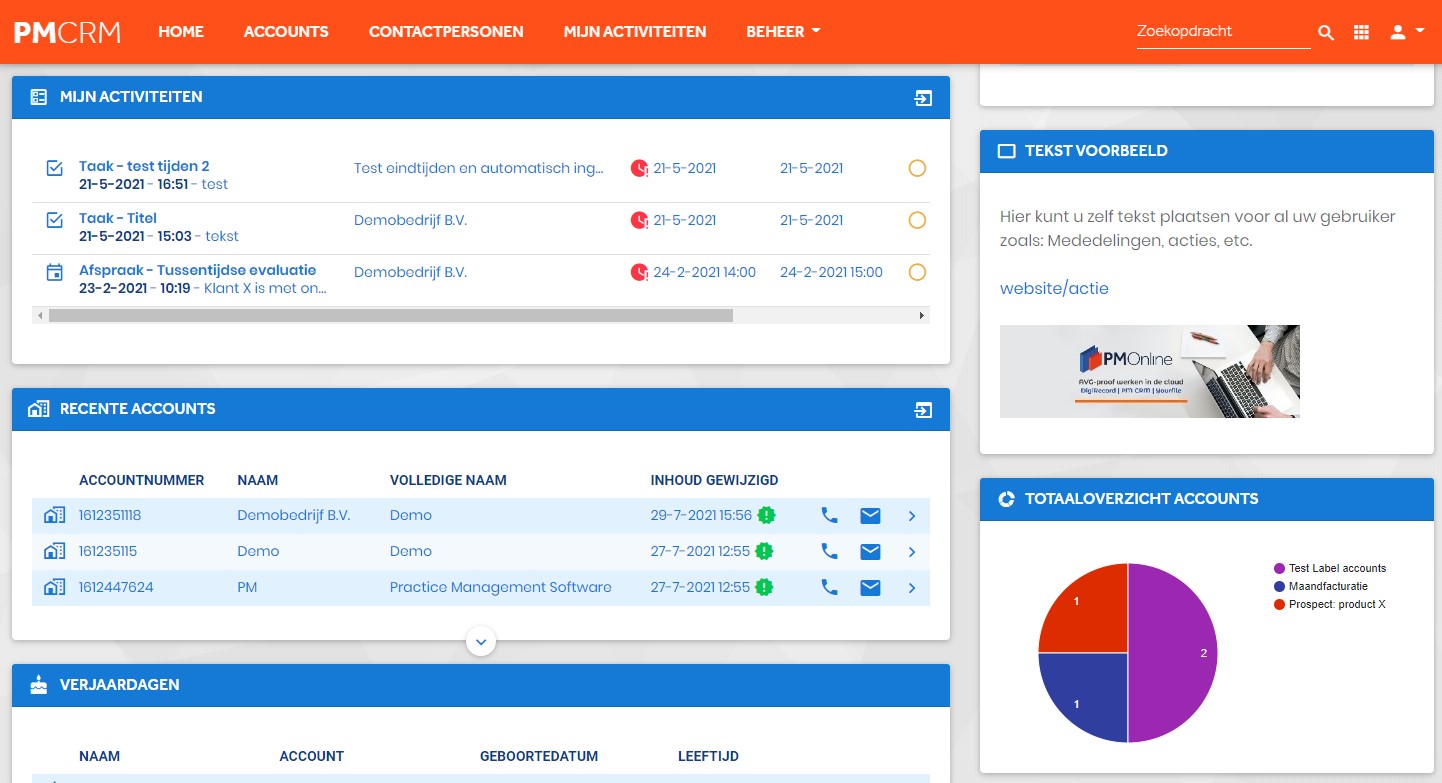1442x783 pixels.
Task: Open the apps grid icon
Action: click(1361, 32)
